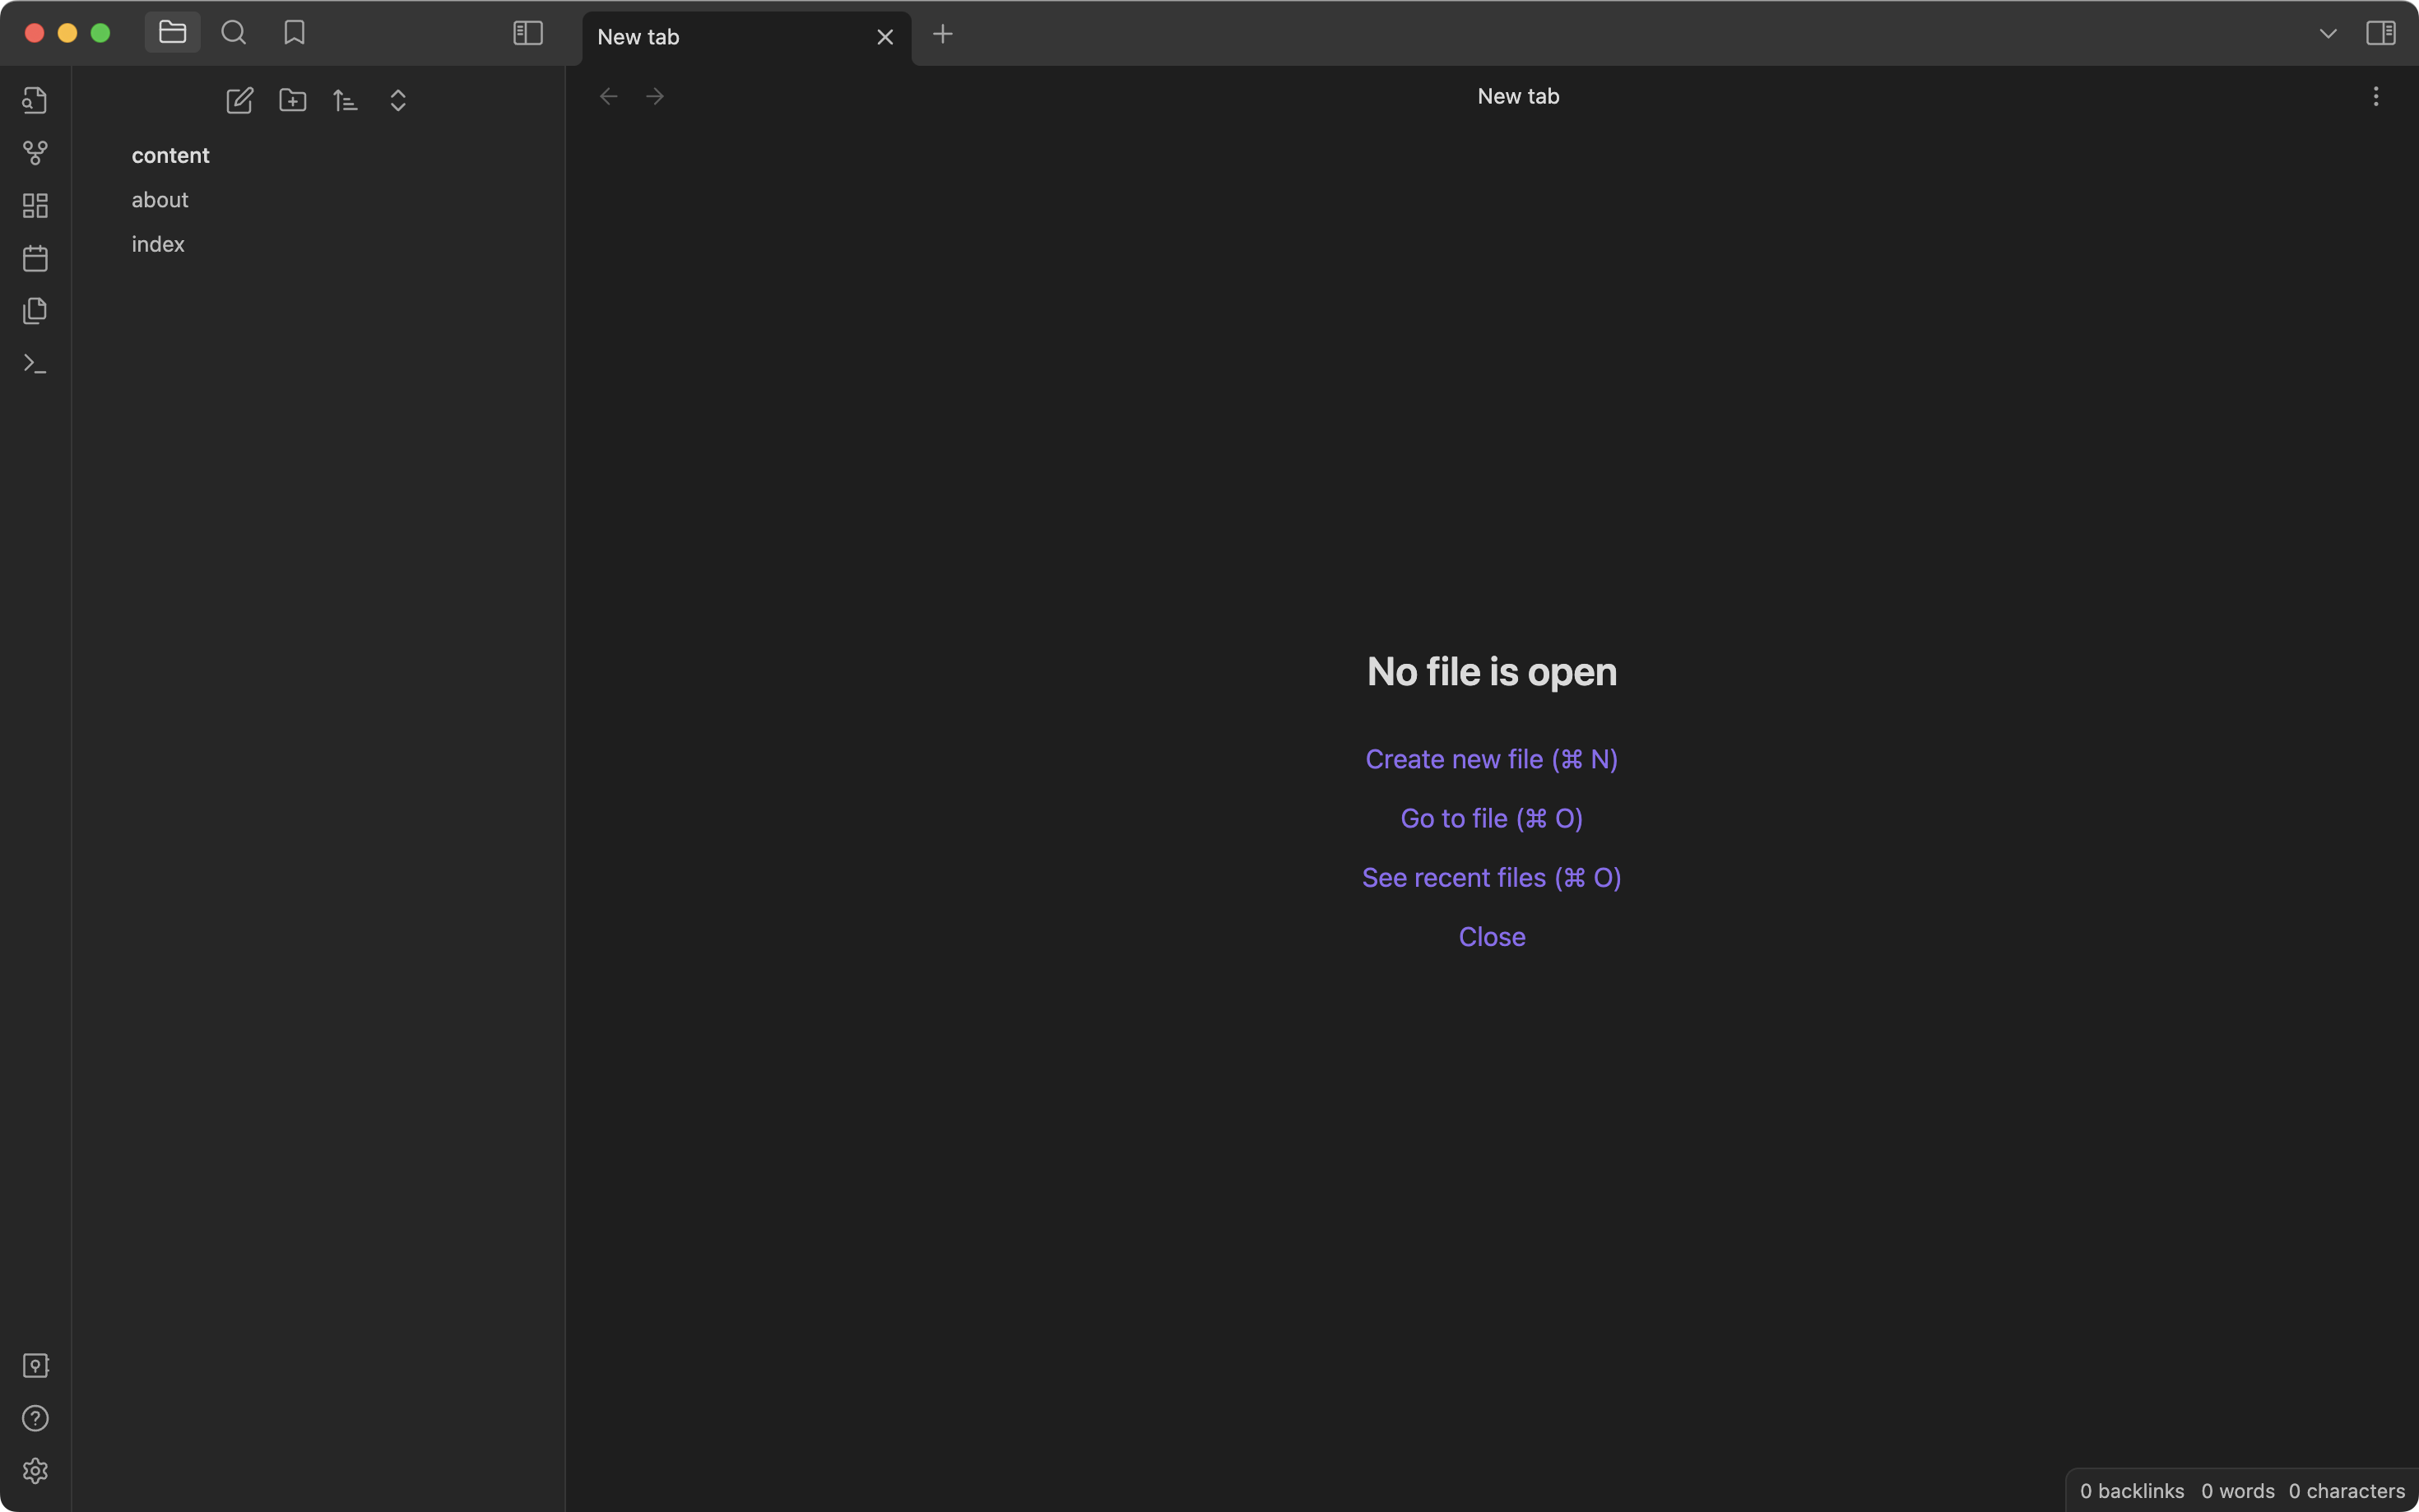Screen dimensions: 2419x1512
Task: Click Go to file link
Action: point(1491,817)
